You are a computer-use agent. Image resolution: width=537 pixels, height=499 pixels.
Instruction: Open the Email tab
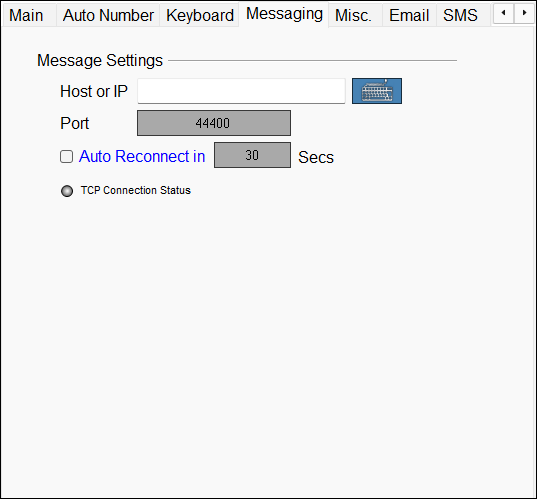tap(409, 15)
